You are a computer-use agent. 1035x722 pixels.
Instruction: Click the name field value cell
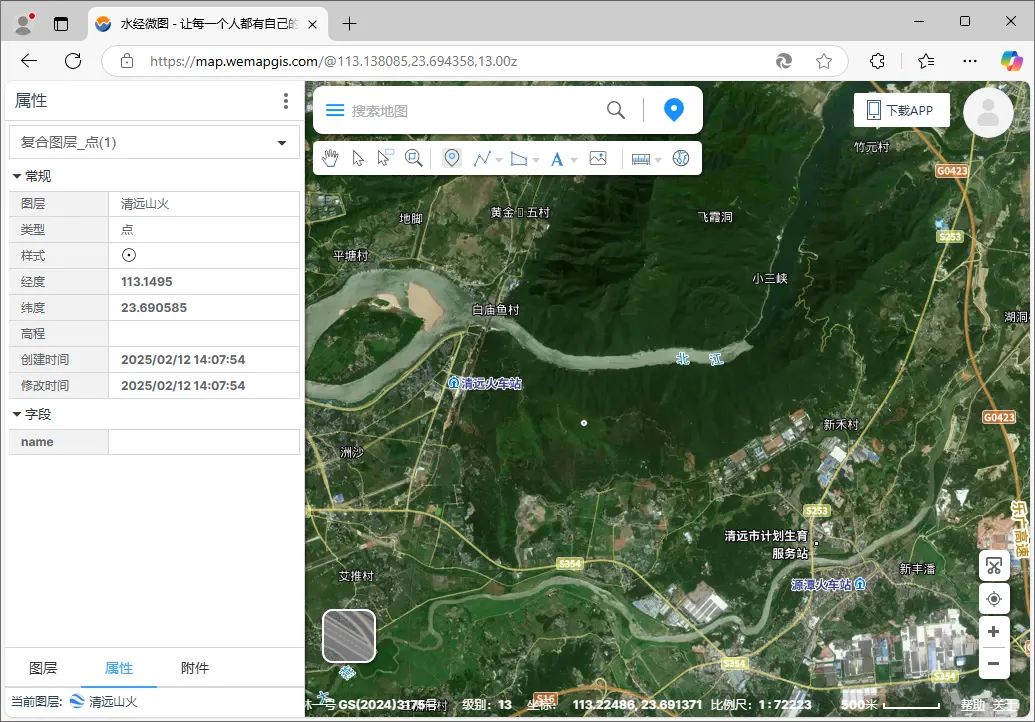coord(204,442)
